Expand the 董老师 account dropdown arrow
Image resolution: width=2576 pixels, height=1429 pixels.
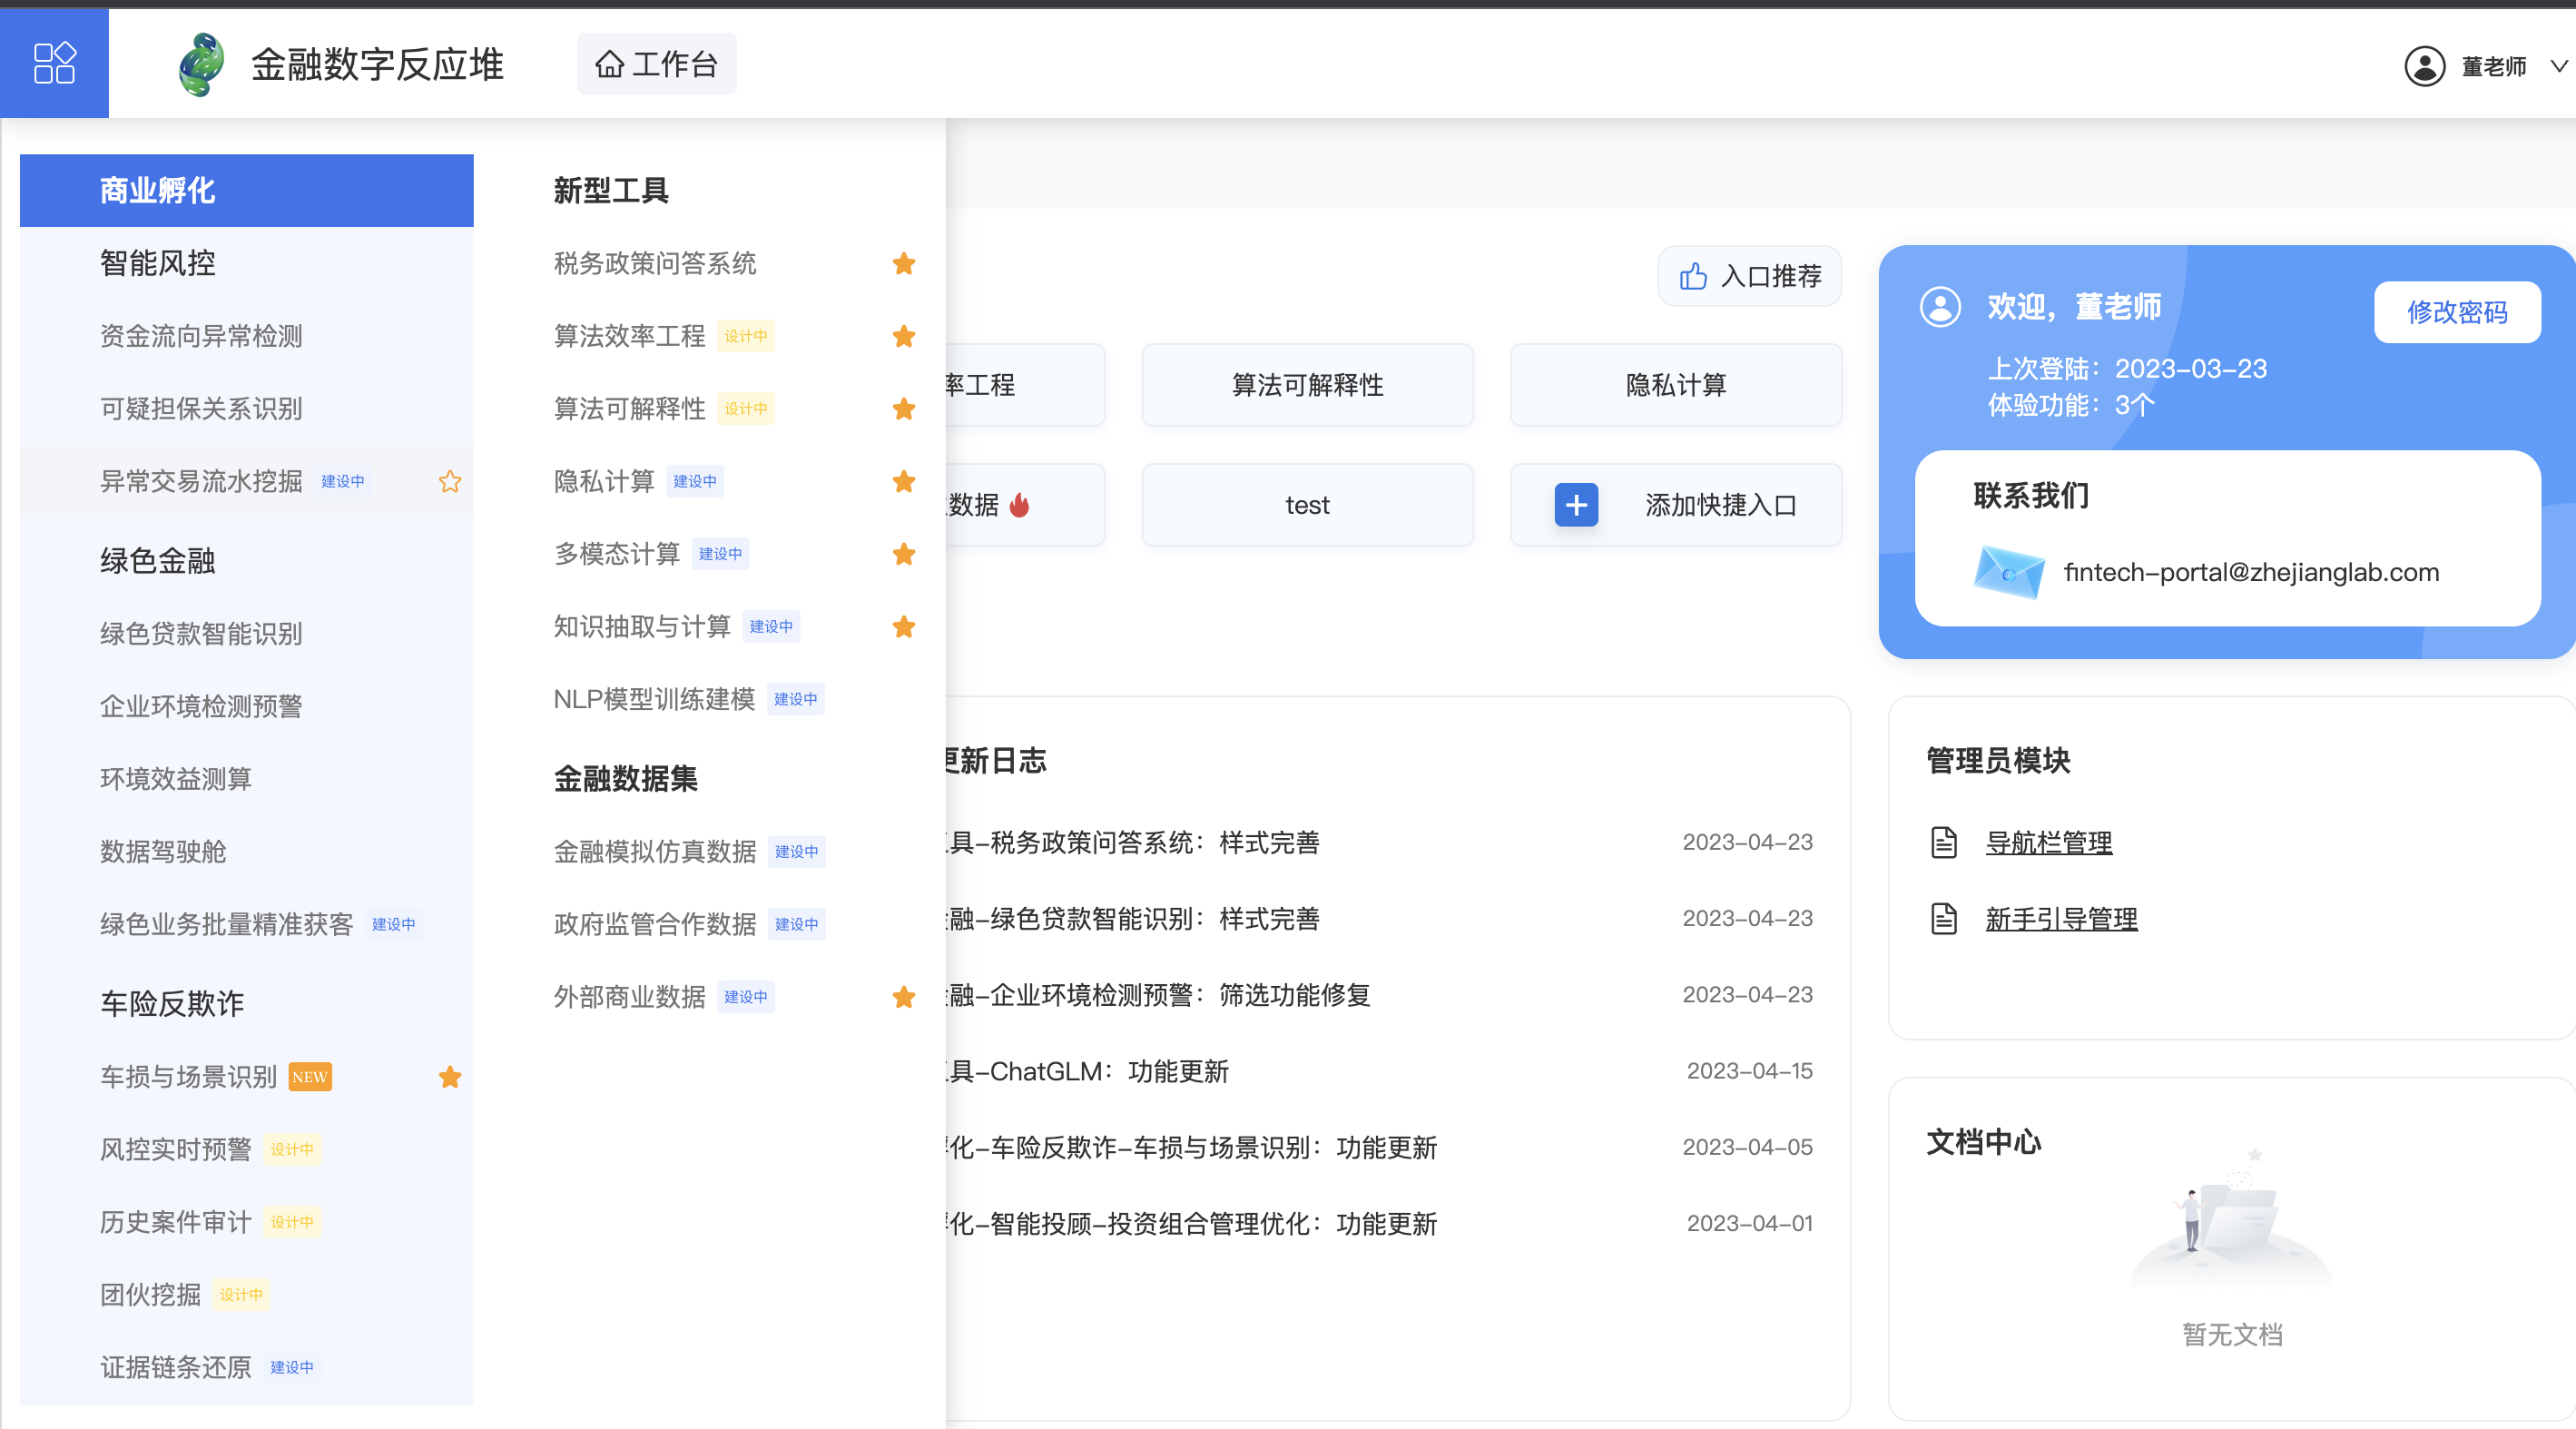point(2558,66)
